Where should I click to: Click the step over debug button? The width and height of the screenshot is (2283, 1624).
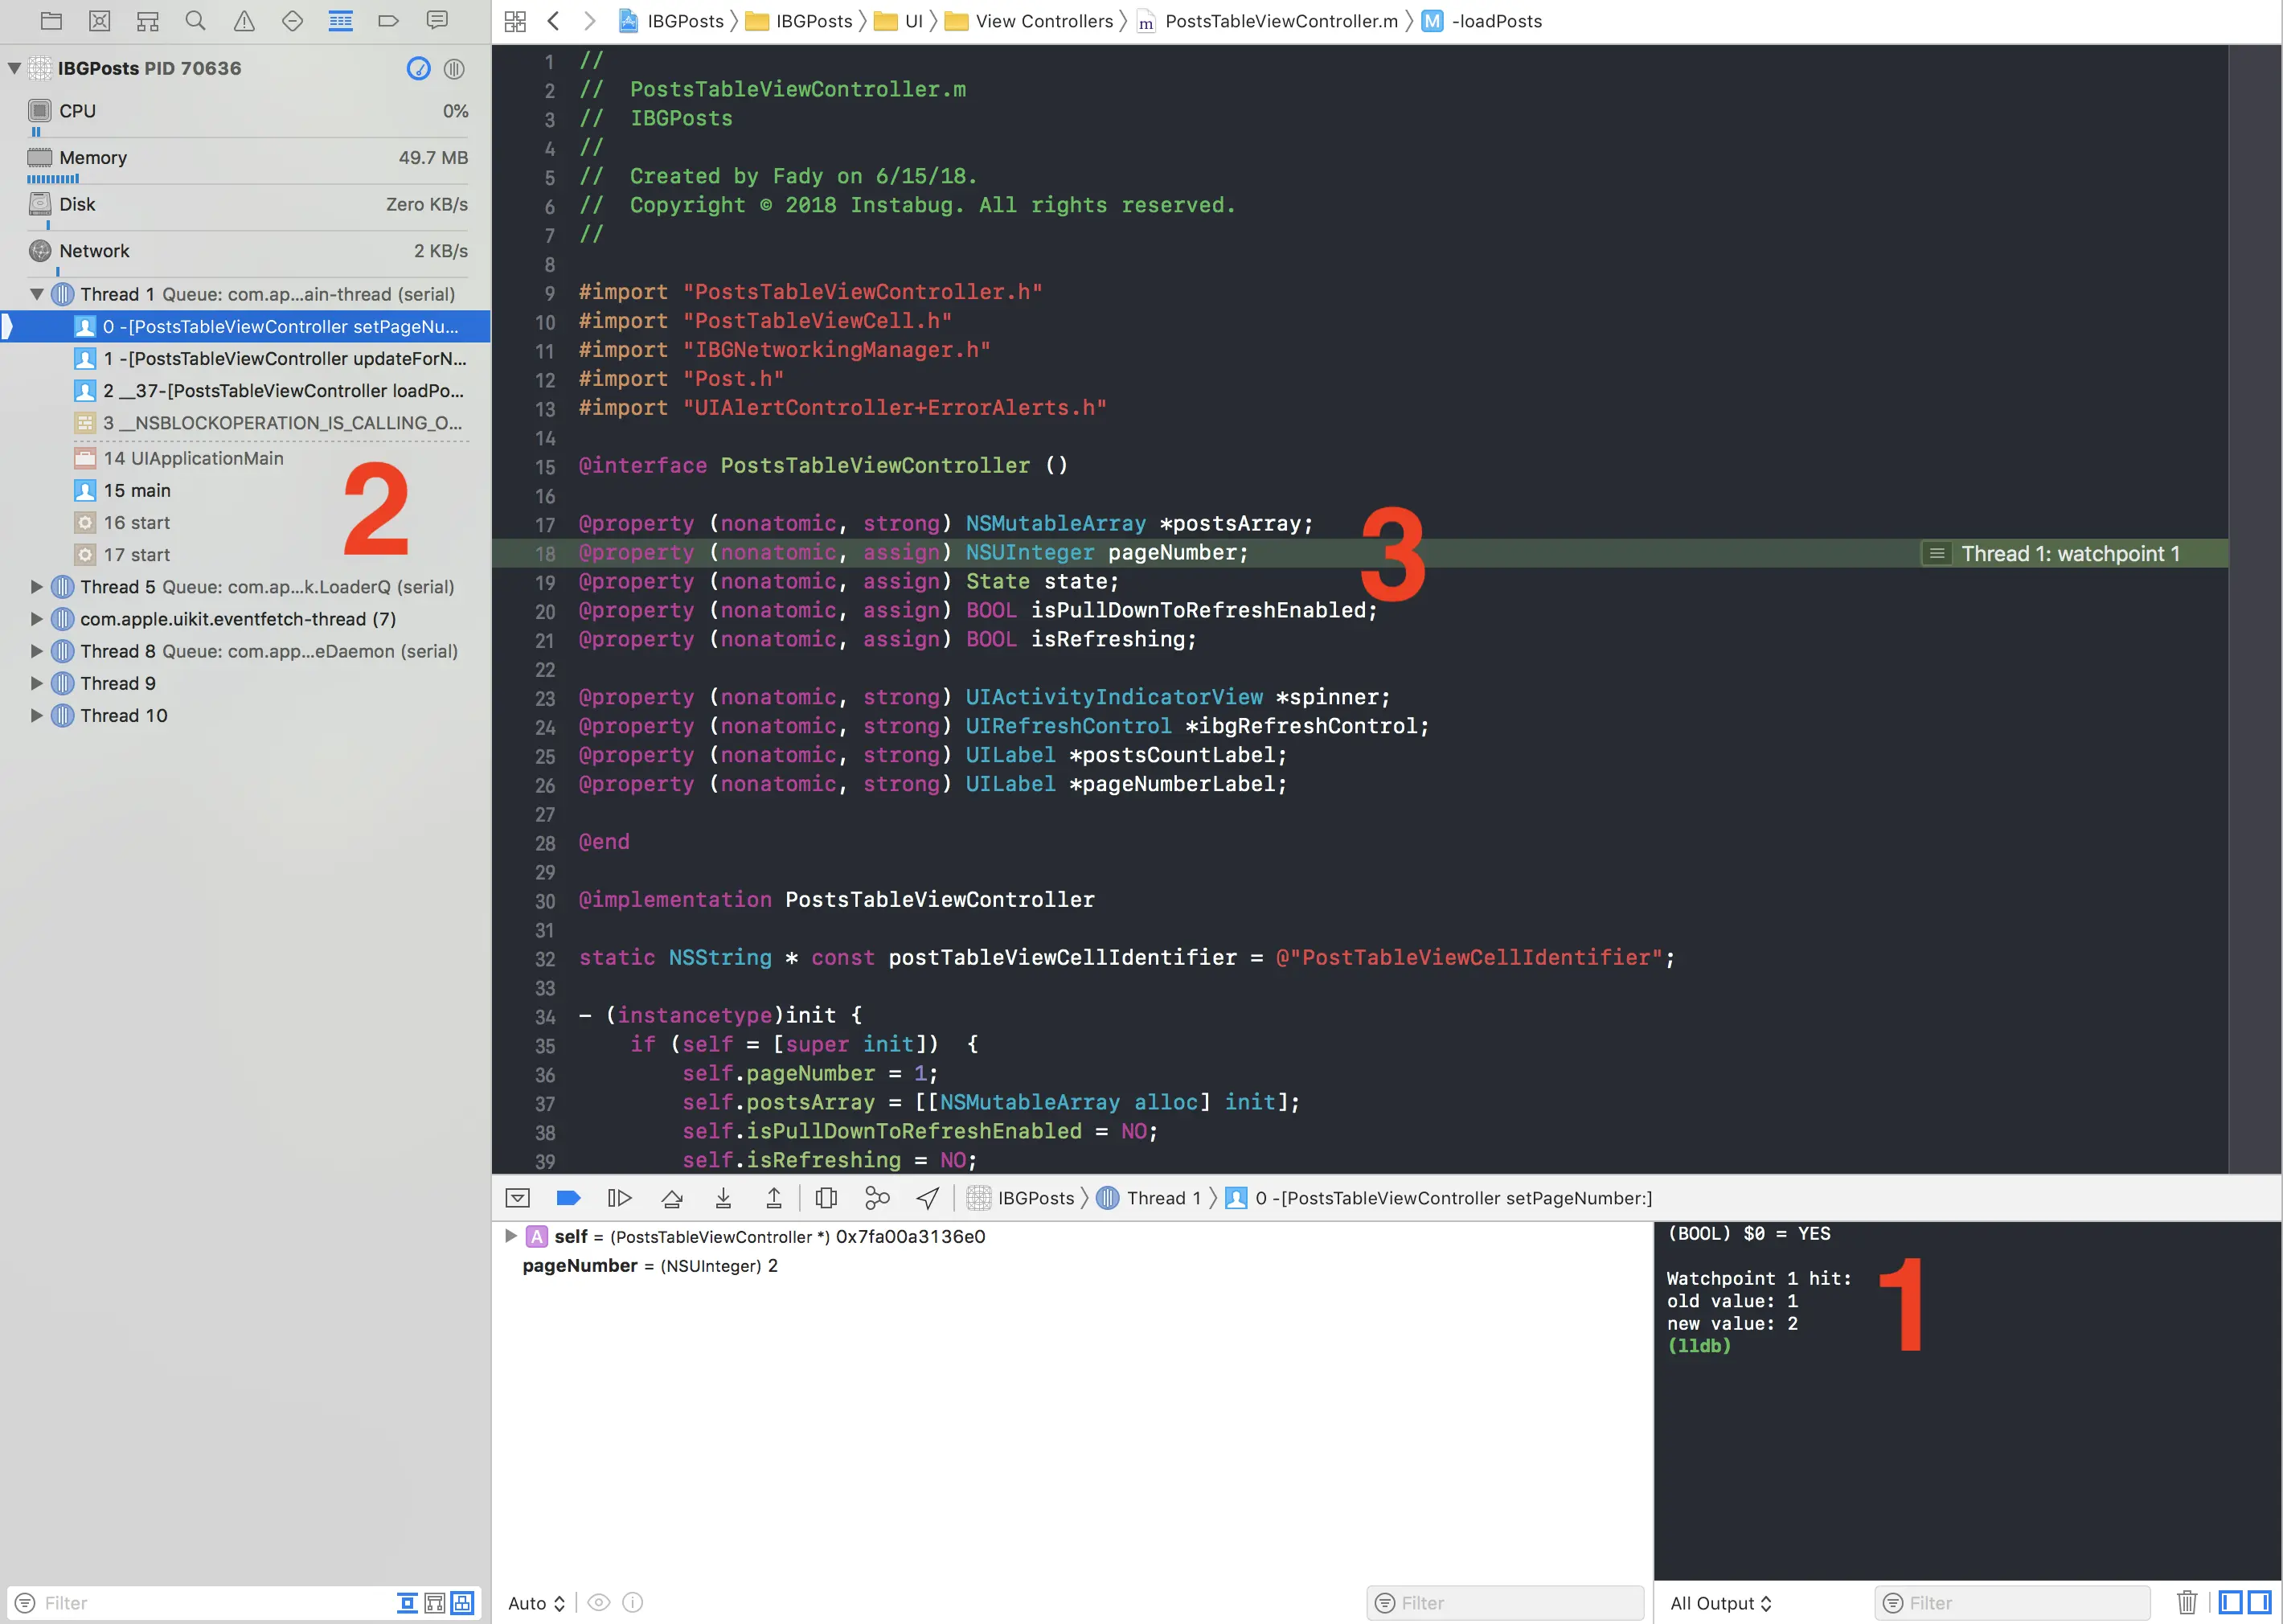[x=672, y=1198]
